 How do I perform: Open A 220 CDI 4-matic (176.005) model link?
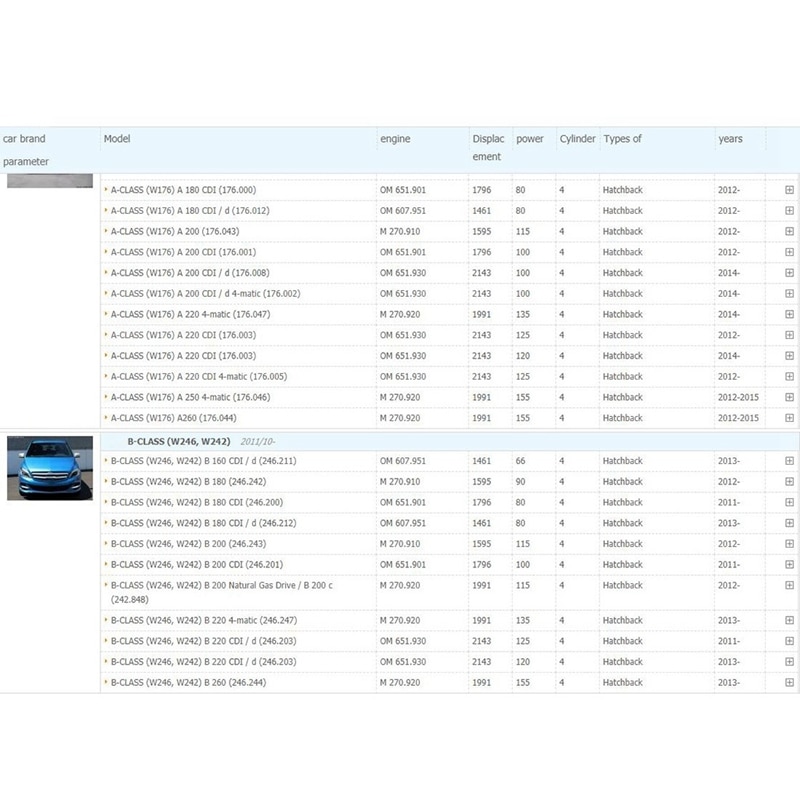pyautogui.click(x=199, y=377)
